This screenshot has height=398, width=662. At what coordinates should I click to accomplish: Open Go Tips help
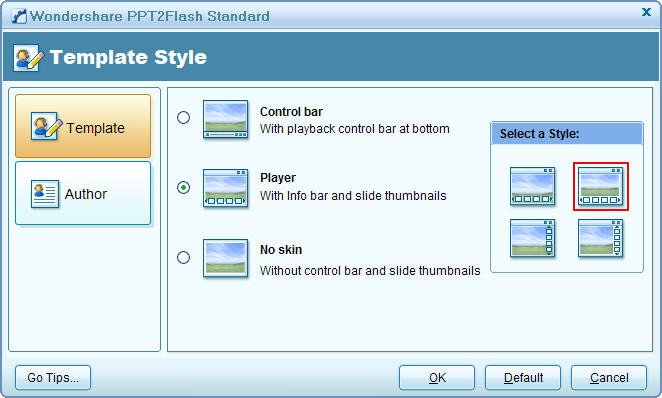[x=53, y=377]
